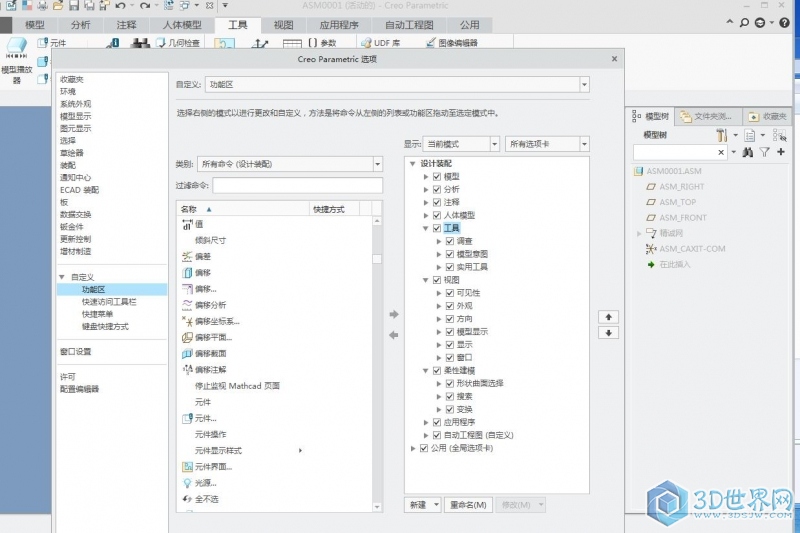Viewport: 800px width, 533px height.
Task: Uncheck the 分析 tab checkbox
Action: 437,189
